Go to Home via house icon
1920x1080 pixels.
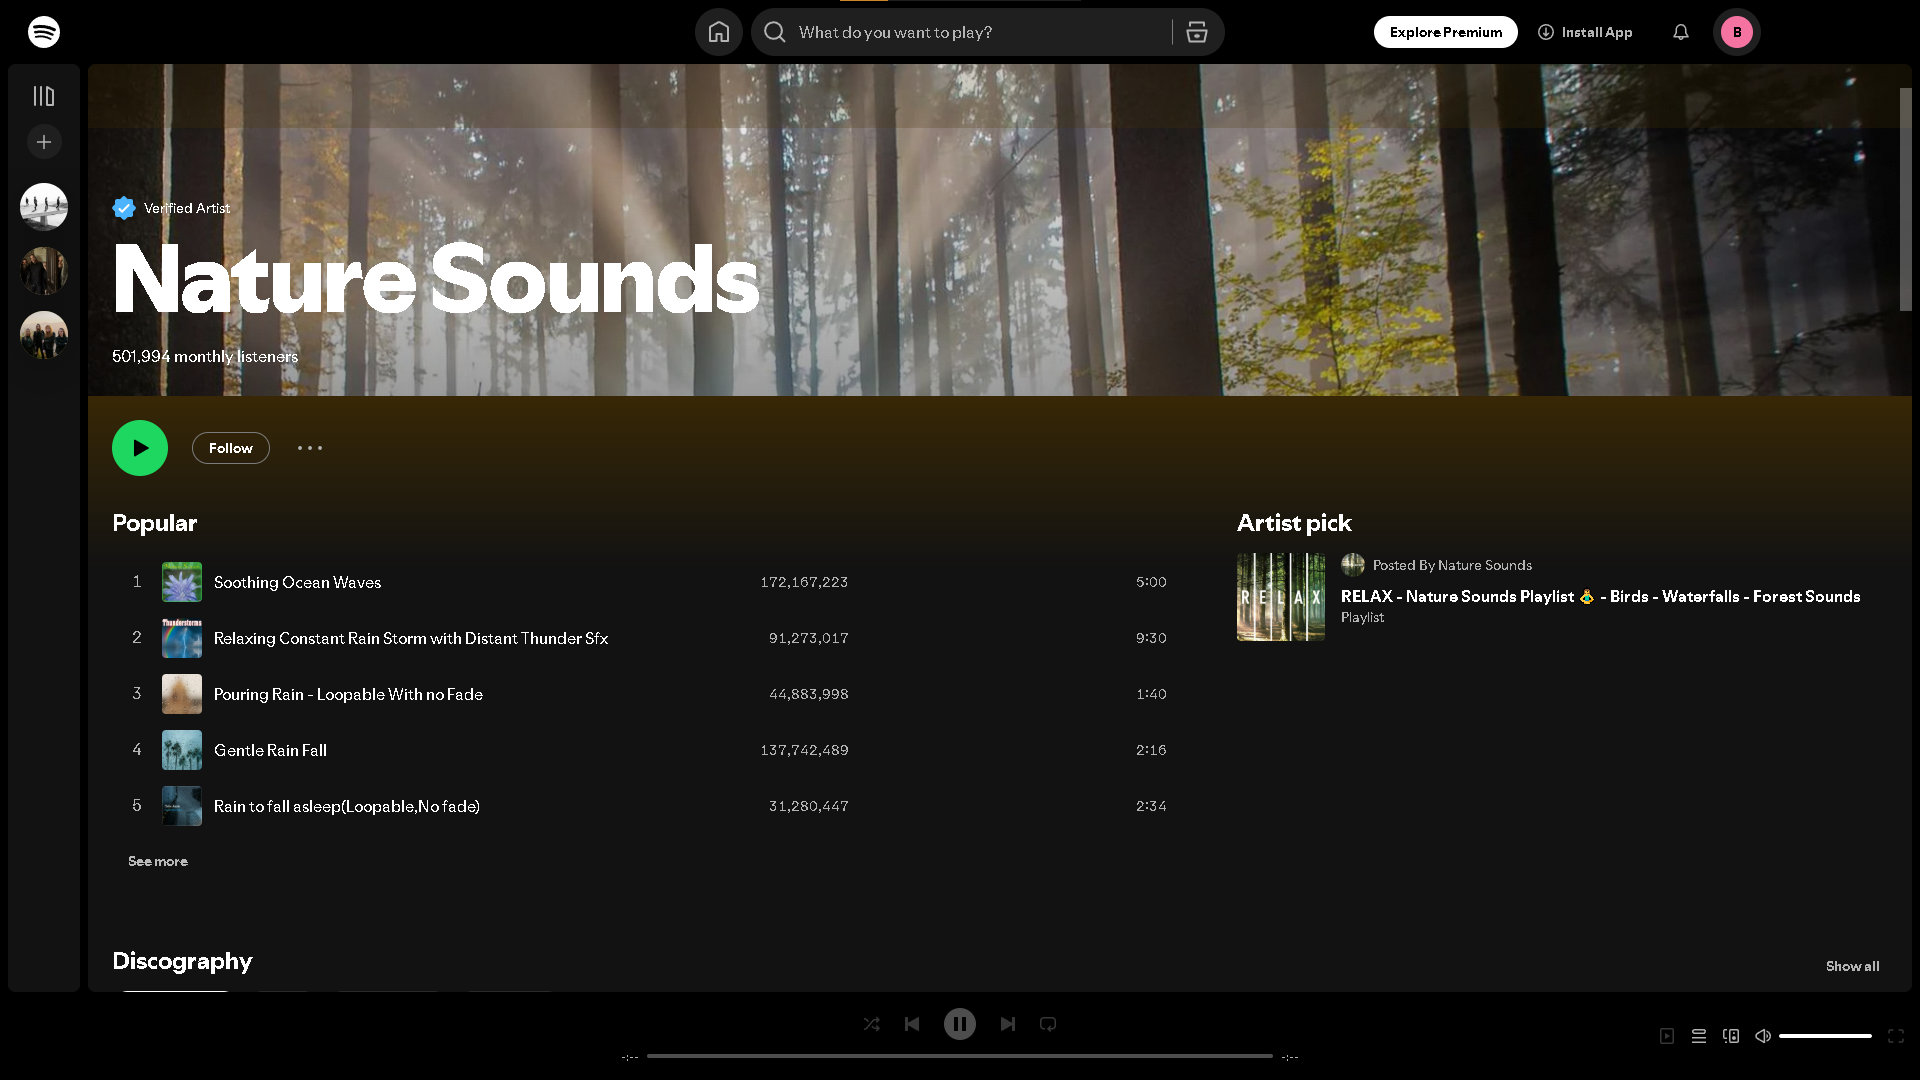(x=718, y=32)
